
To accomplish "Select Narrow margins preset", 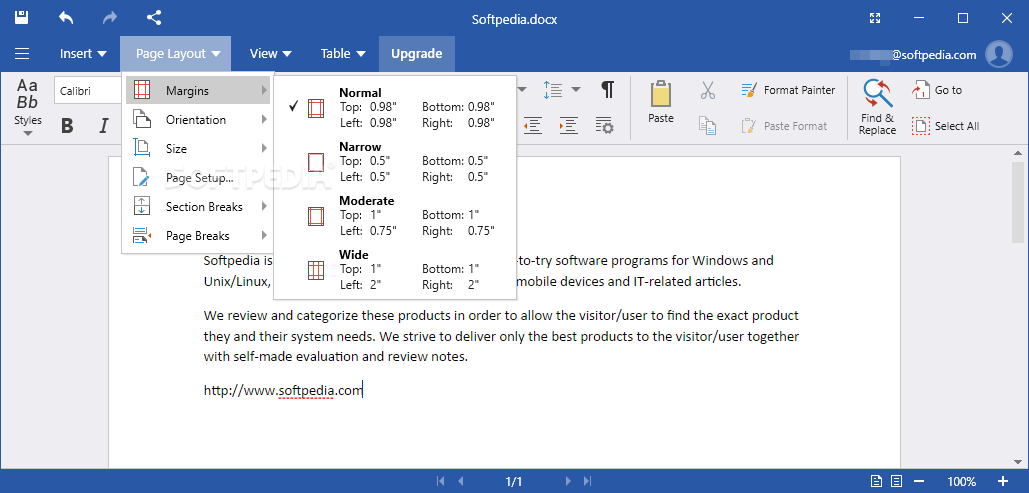I will (395, 161).
